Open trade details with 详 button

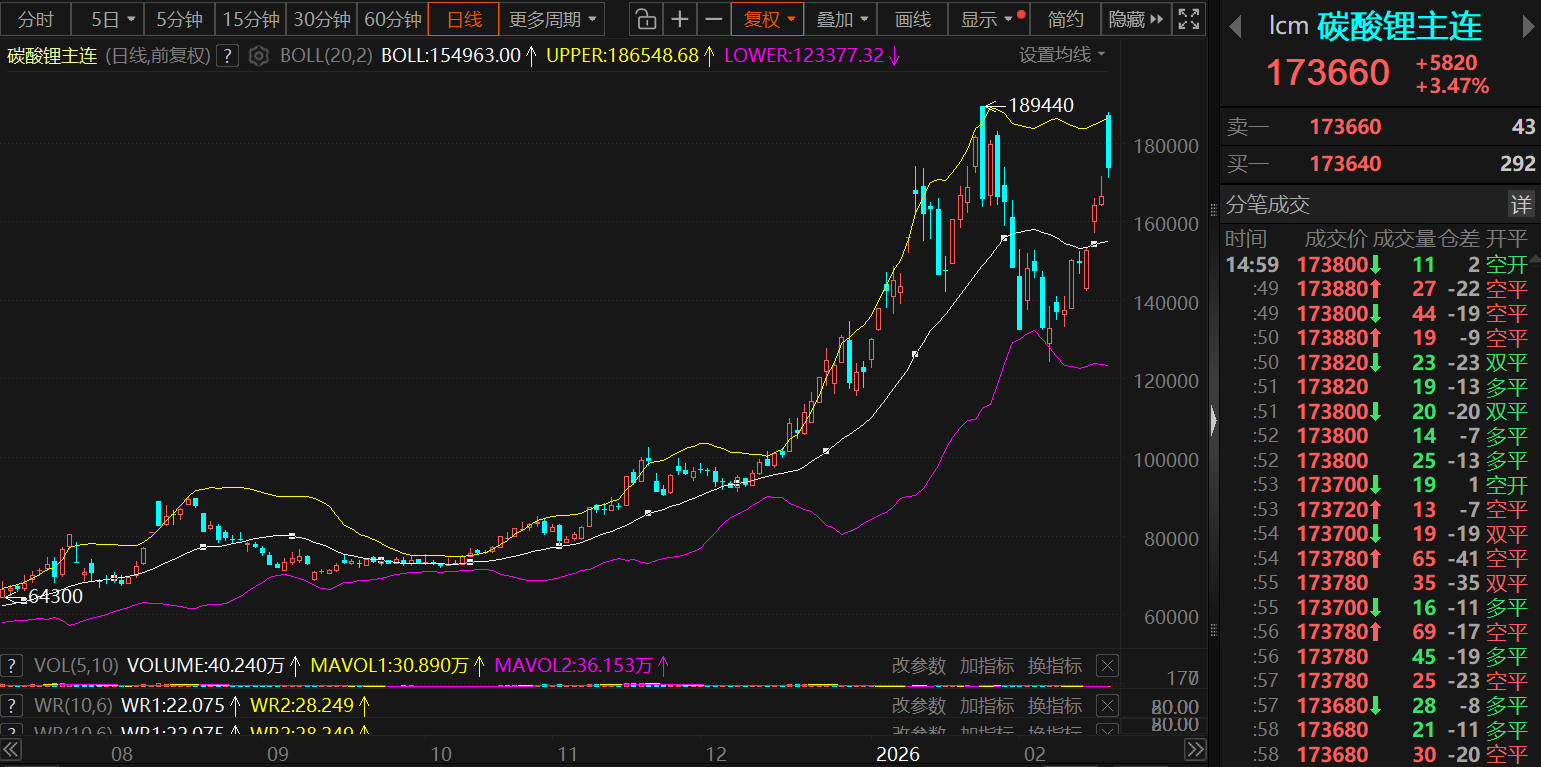coord(1520,205)
